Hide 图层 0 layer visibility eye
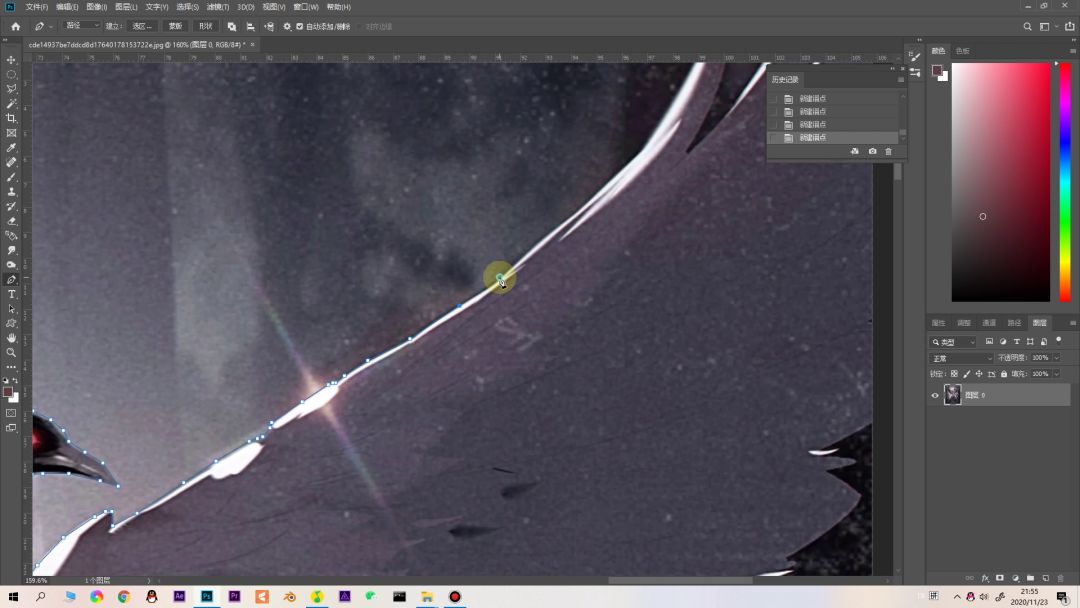Image resolution: width=1080 pixels, height=608 pixels. point(935,395)
